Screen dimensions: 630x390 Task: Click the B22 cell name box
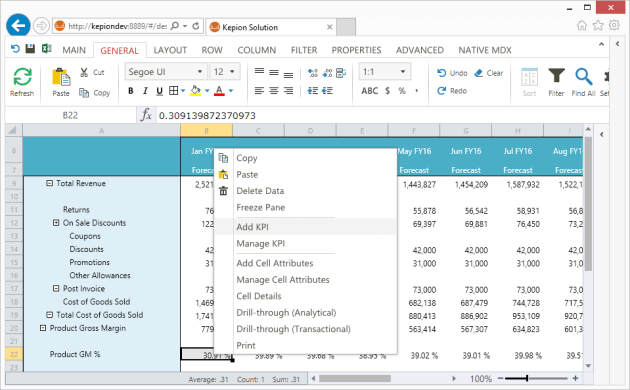(70, 116)
